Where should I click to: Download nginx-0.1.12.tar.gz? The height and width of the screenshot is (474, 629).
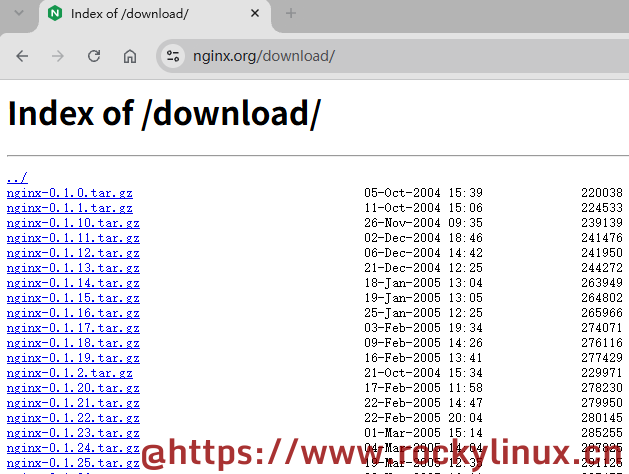pos(73,253)
